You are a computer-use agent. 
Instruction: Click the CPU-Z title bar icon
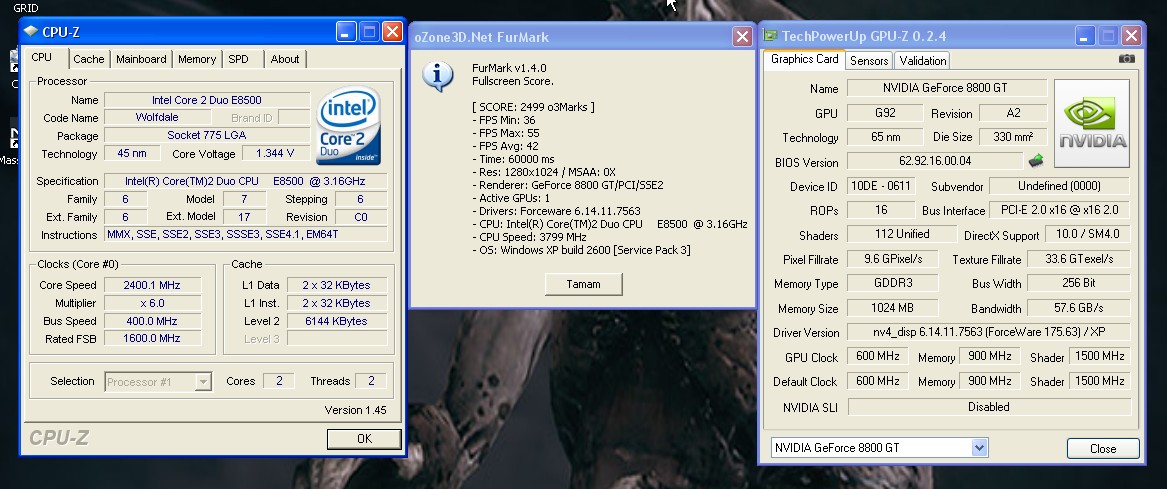(x=31, y=32)
